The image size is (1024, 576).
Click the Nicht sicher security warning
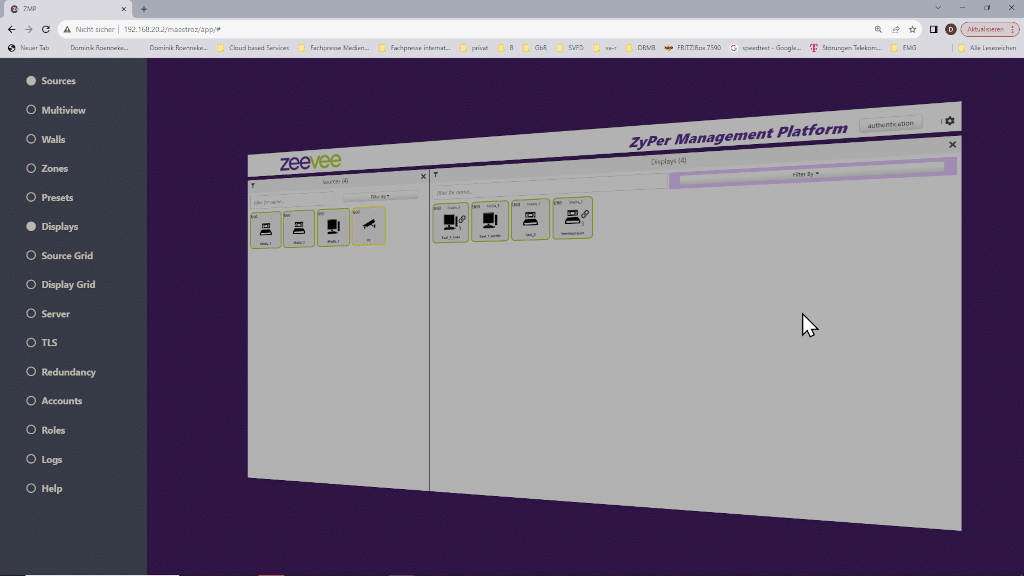[89, 29]
